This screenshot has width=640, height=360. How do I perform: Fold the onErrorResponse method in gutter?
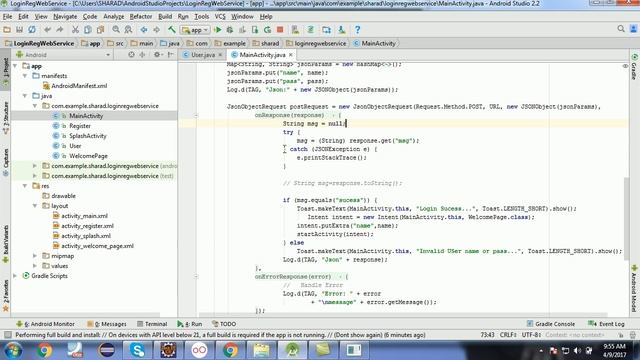(196, 277)
